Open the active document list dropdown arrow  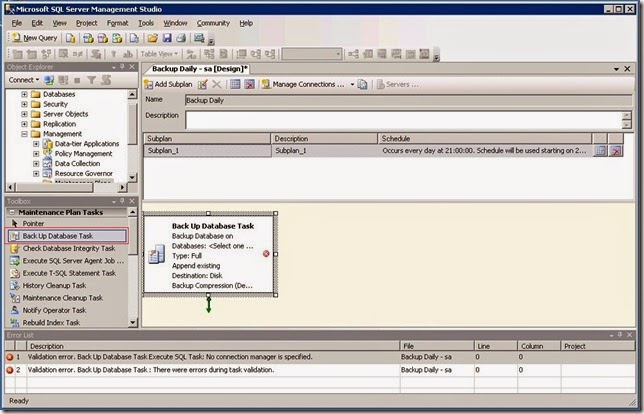click(x=616, y=69)
